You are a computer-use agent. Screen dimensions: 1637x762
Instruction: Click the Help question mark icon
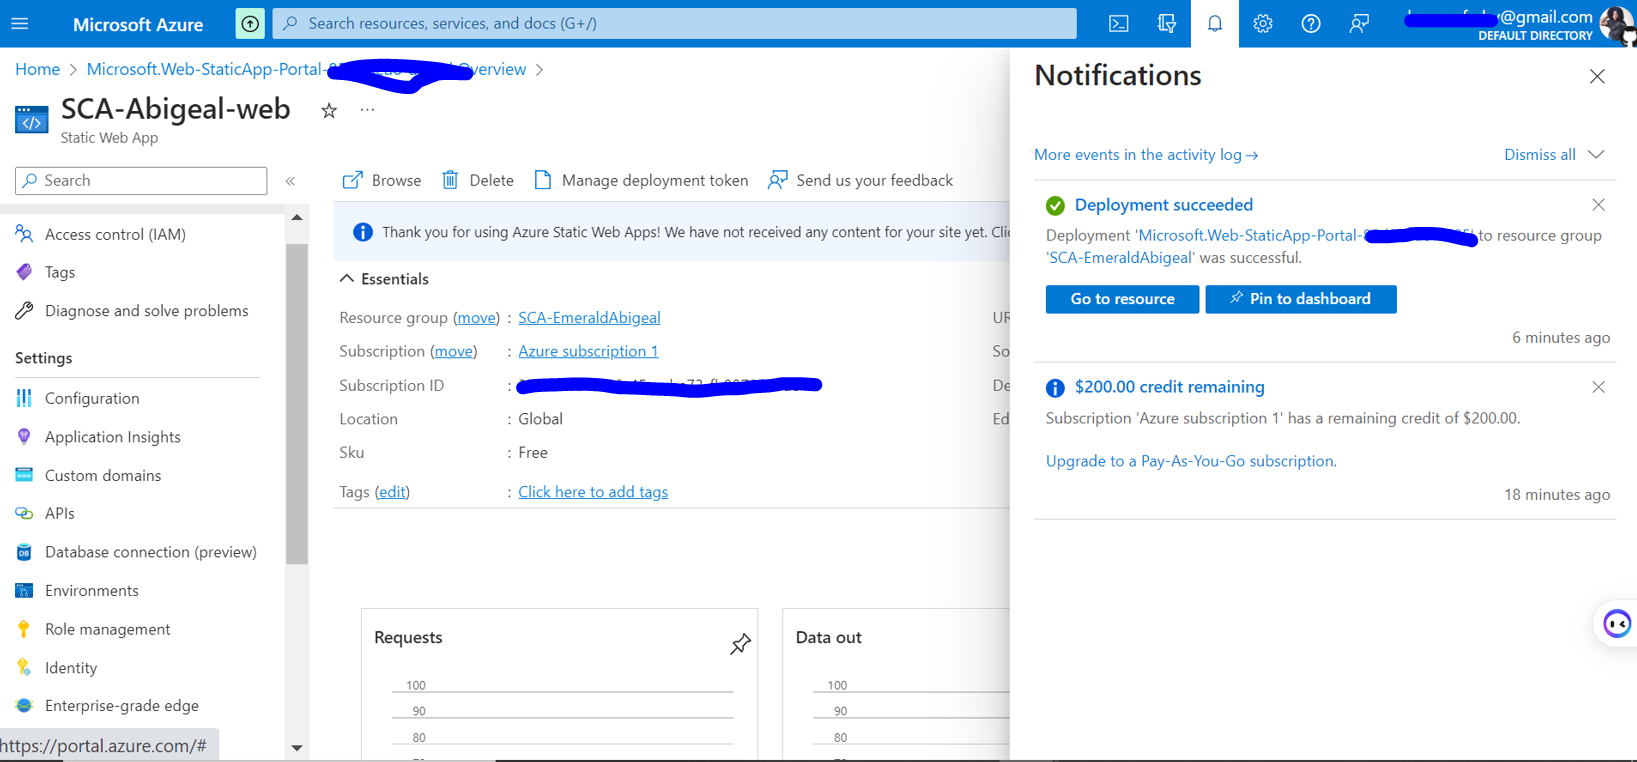[1310, 24]
